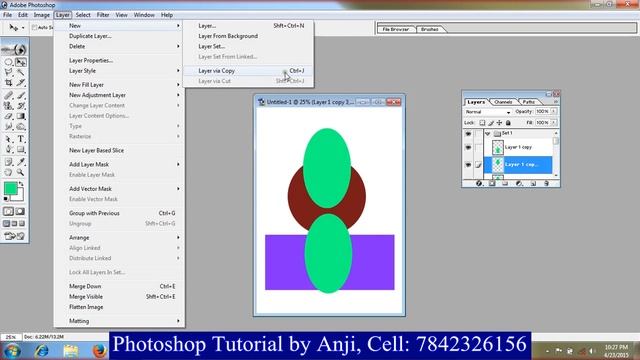The height and width of the screenshot is (360, 640).
Task: Open Firefox from the taskbar
Action: [x=99, y=351]
